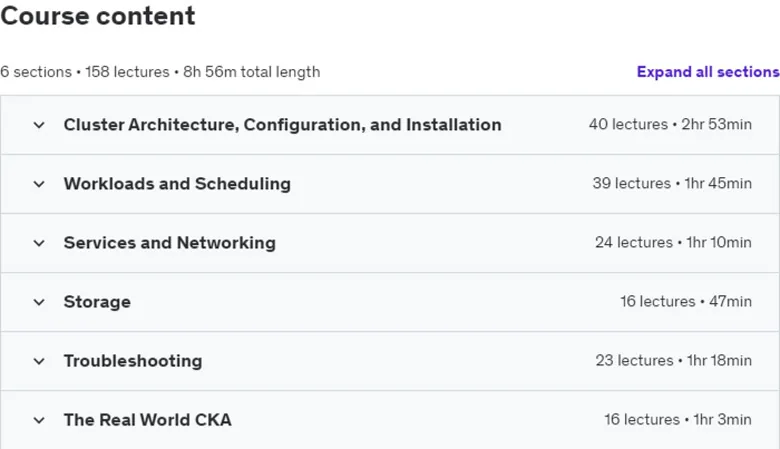The width and height of the screenshot is (780, 449).
Task: Expand the Workloads and Scheduling chevron
Action: [39, 184]
